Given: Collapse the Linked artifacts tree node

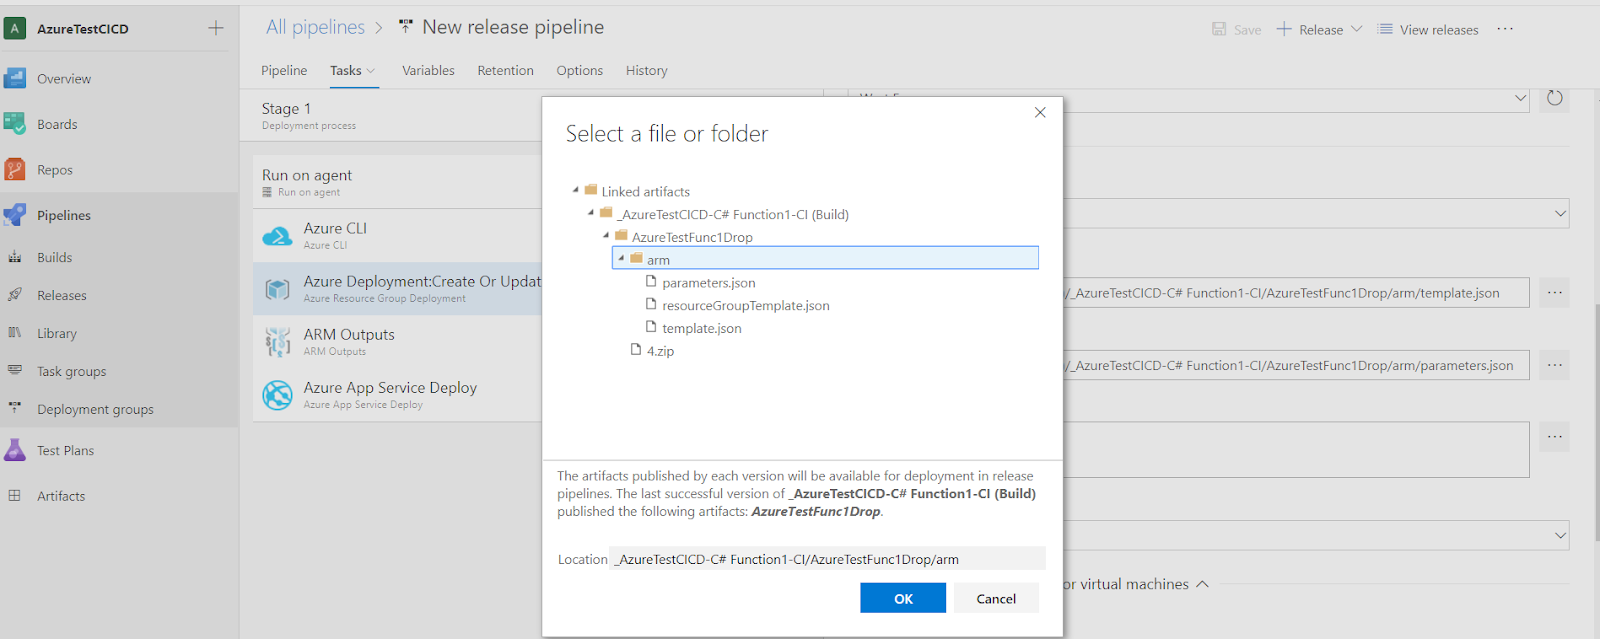Looking at the screenshot, I should (x=576, y=190).
